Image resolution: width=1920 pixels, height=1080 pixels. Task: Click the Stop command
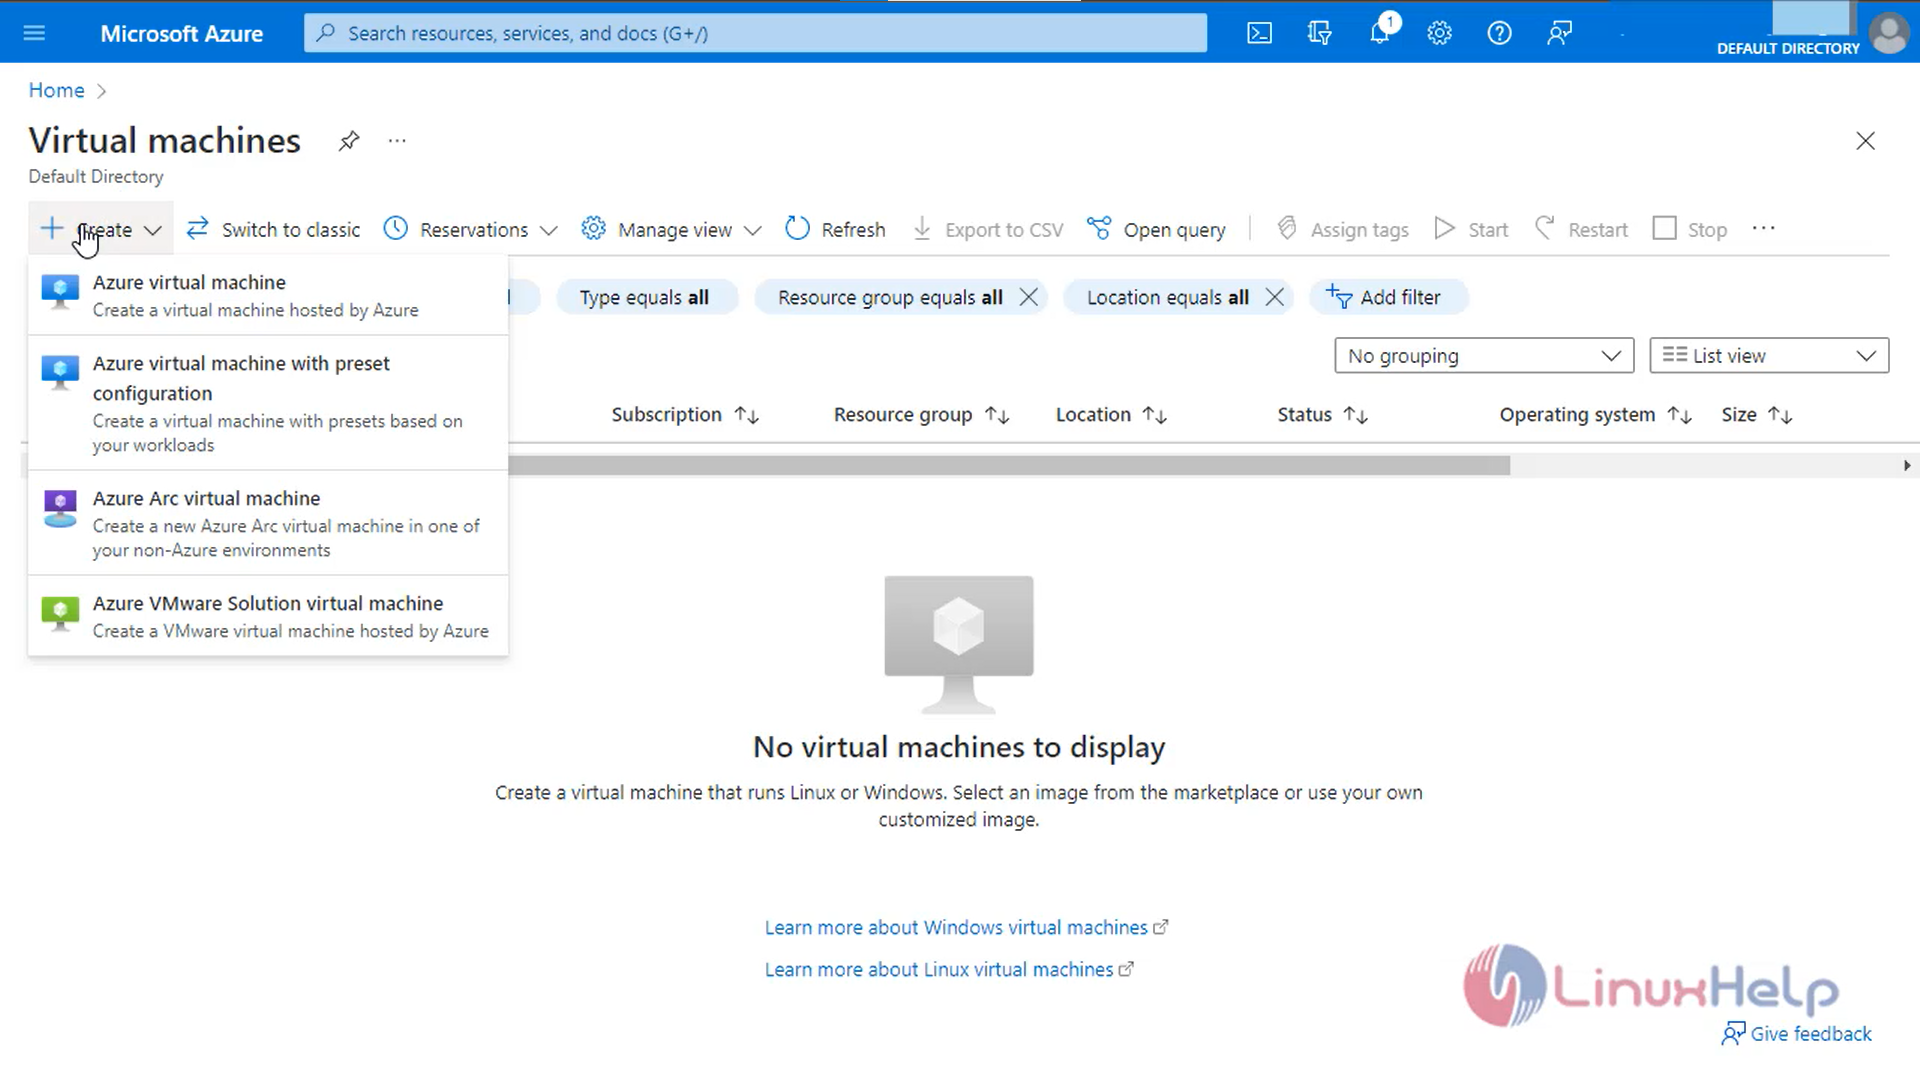pyautogui.click(x=1690, y=229)
